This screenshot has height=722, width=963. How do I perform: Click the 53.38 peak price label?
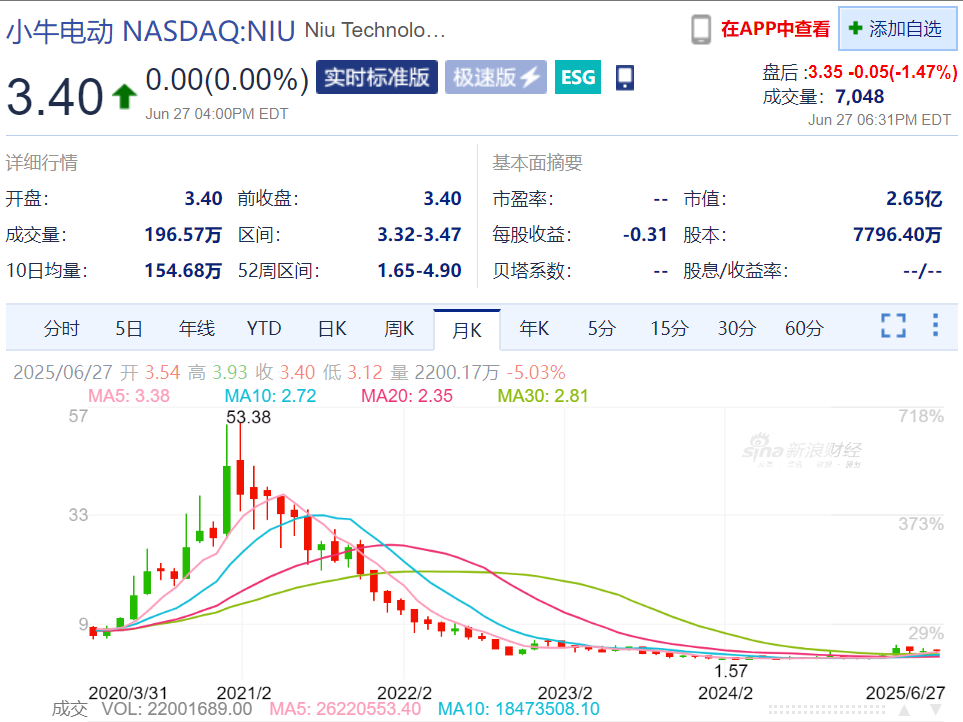coord(248,417)
